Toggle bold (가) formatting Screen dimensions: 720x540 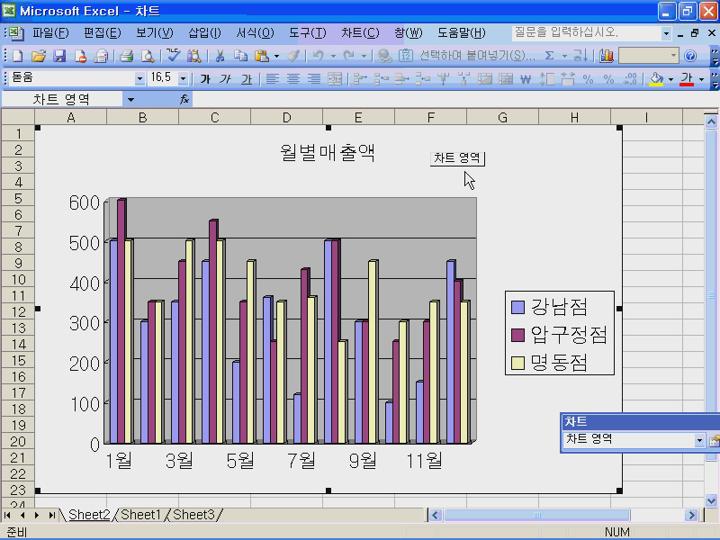click(x=205, y=79)
